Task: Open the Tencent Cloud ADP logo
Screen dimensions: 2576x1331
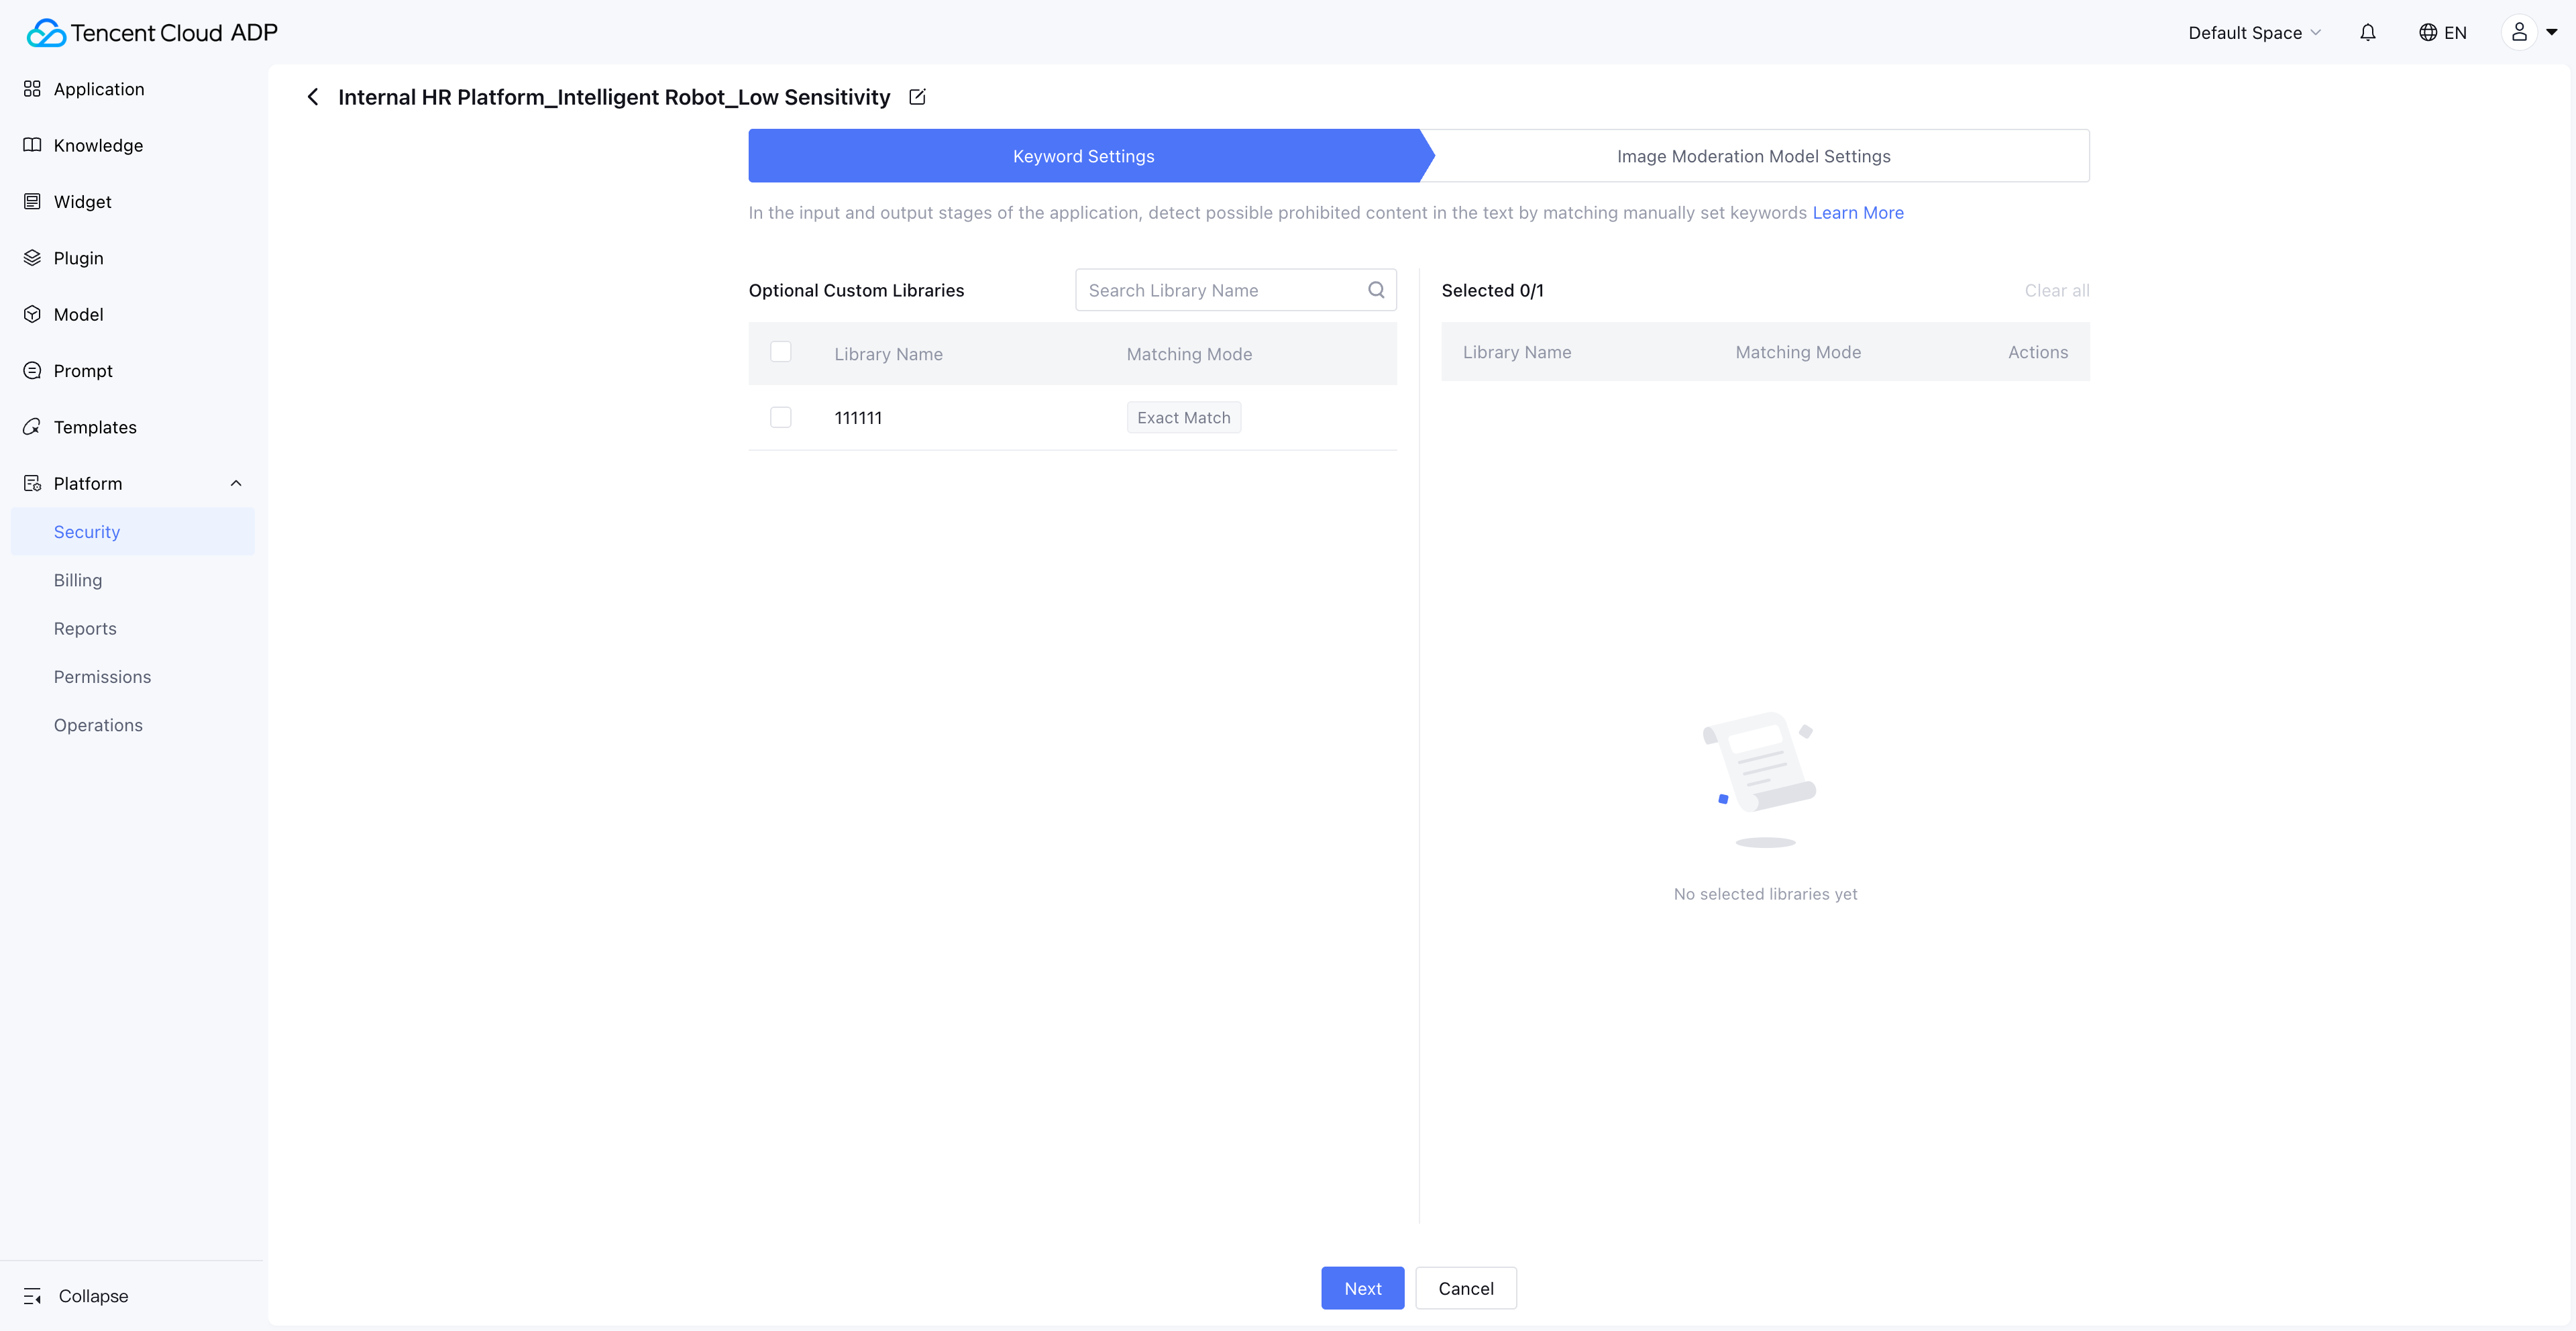Action: click(x=152, y=33)
